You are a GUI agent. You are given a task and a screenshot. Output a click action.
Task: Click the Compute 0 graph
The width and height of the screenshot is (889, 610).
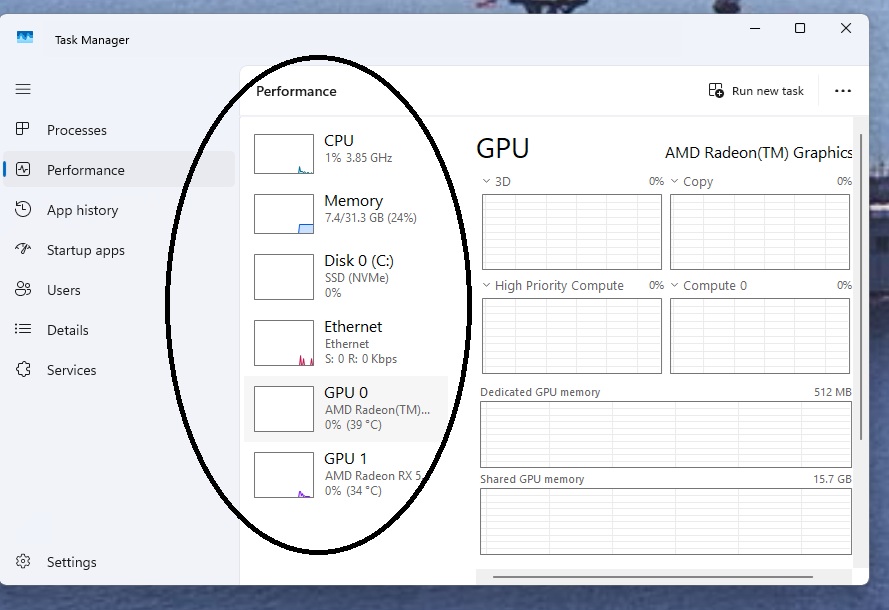pos(760,336)
